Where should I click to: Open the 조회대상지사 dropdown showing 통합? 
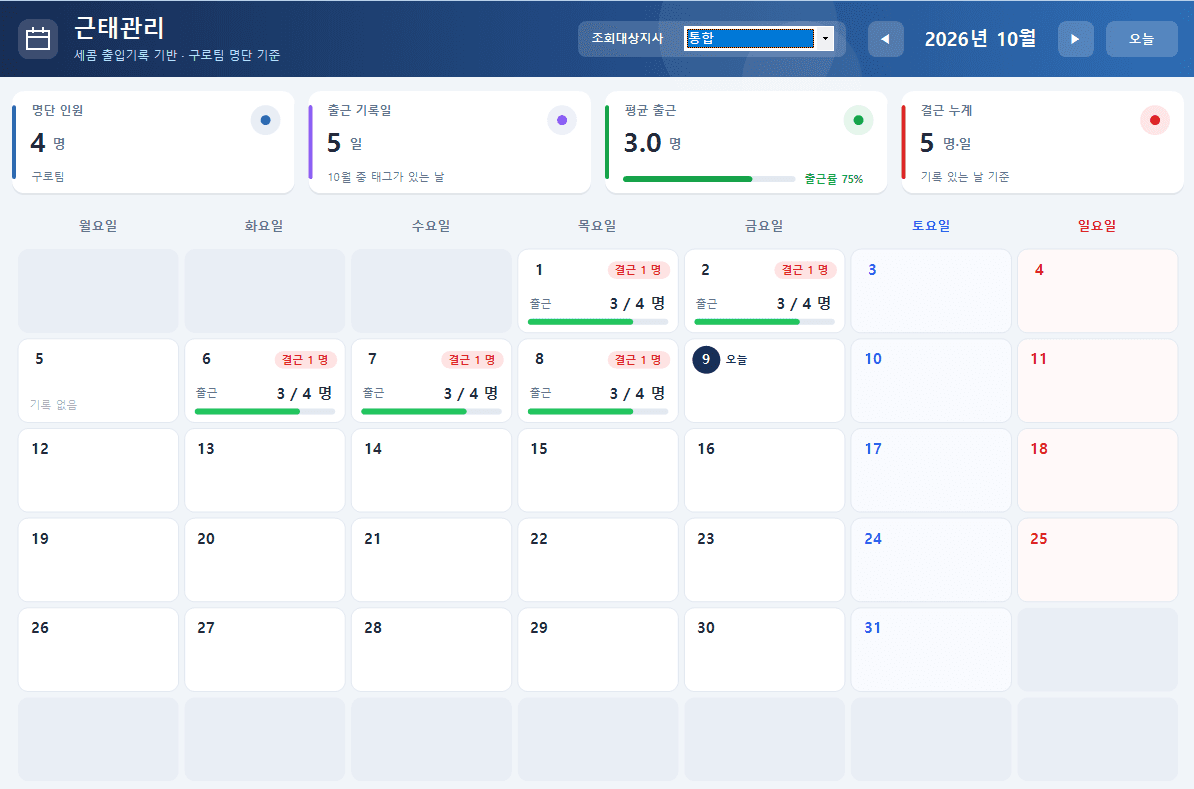[x=759, y=38]
